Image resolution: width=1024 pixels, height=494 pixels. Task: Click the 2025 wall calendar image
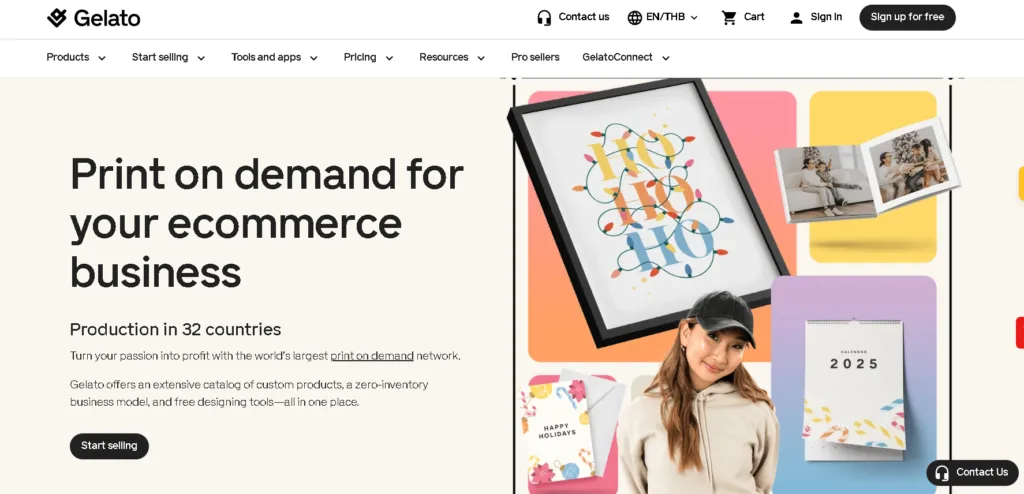[x=854, y=386]
